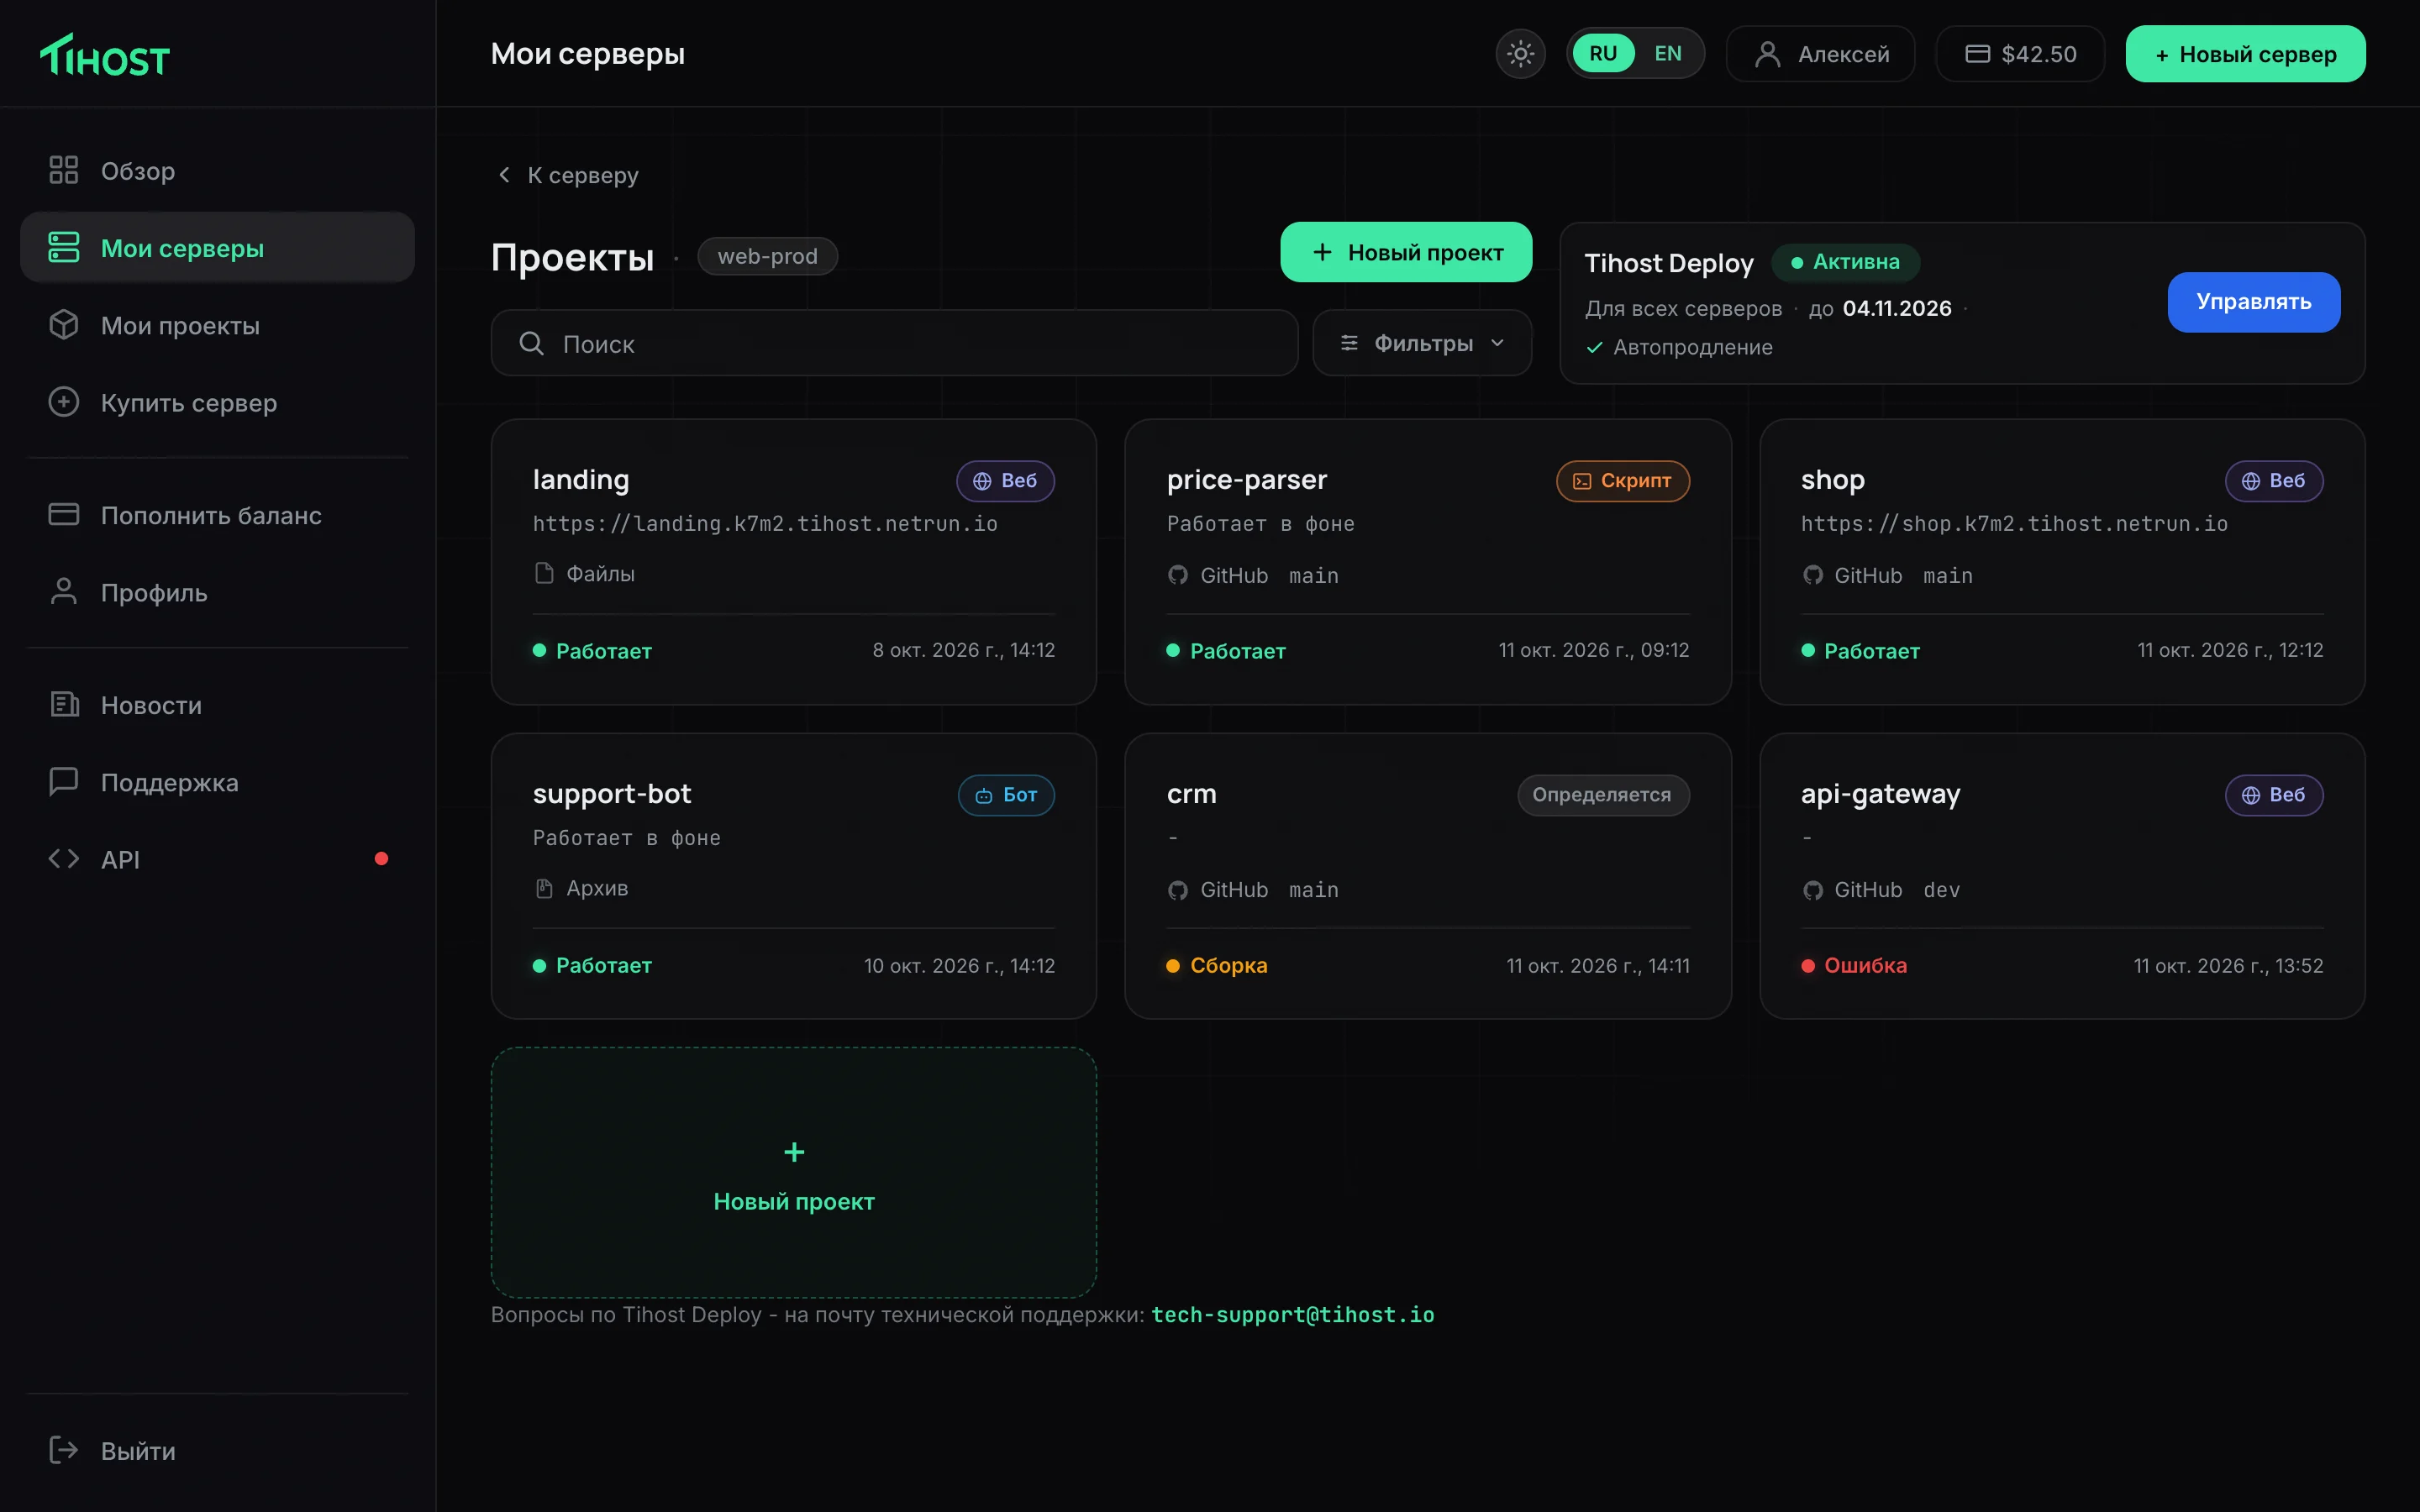Click the Сборка status on crm card
This screenshot has height=1512, width=2420.
(1217, 965)
